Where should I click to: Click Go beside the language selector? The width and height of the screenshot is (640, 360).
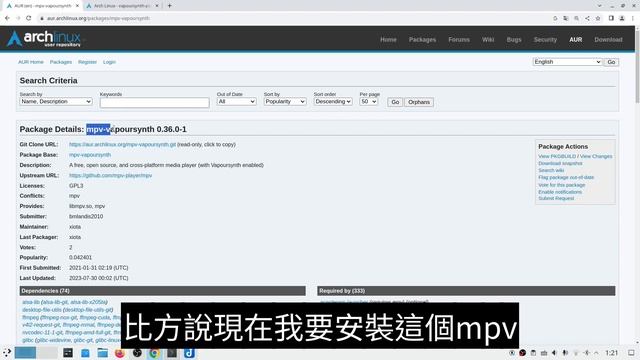611,62
